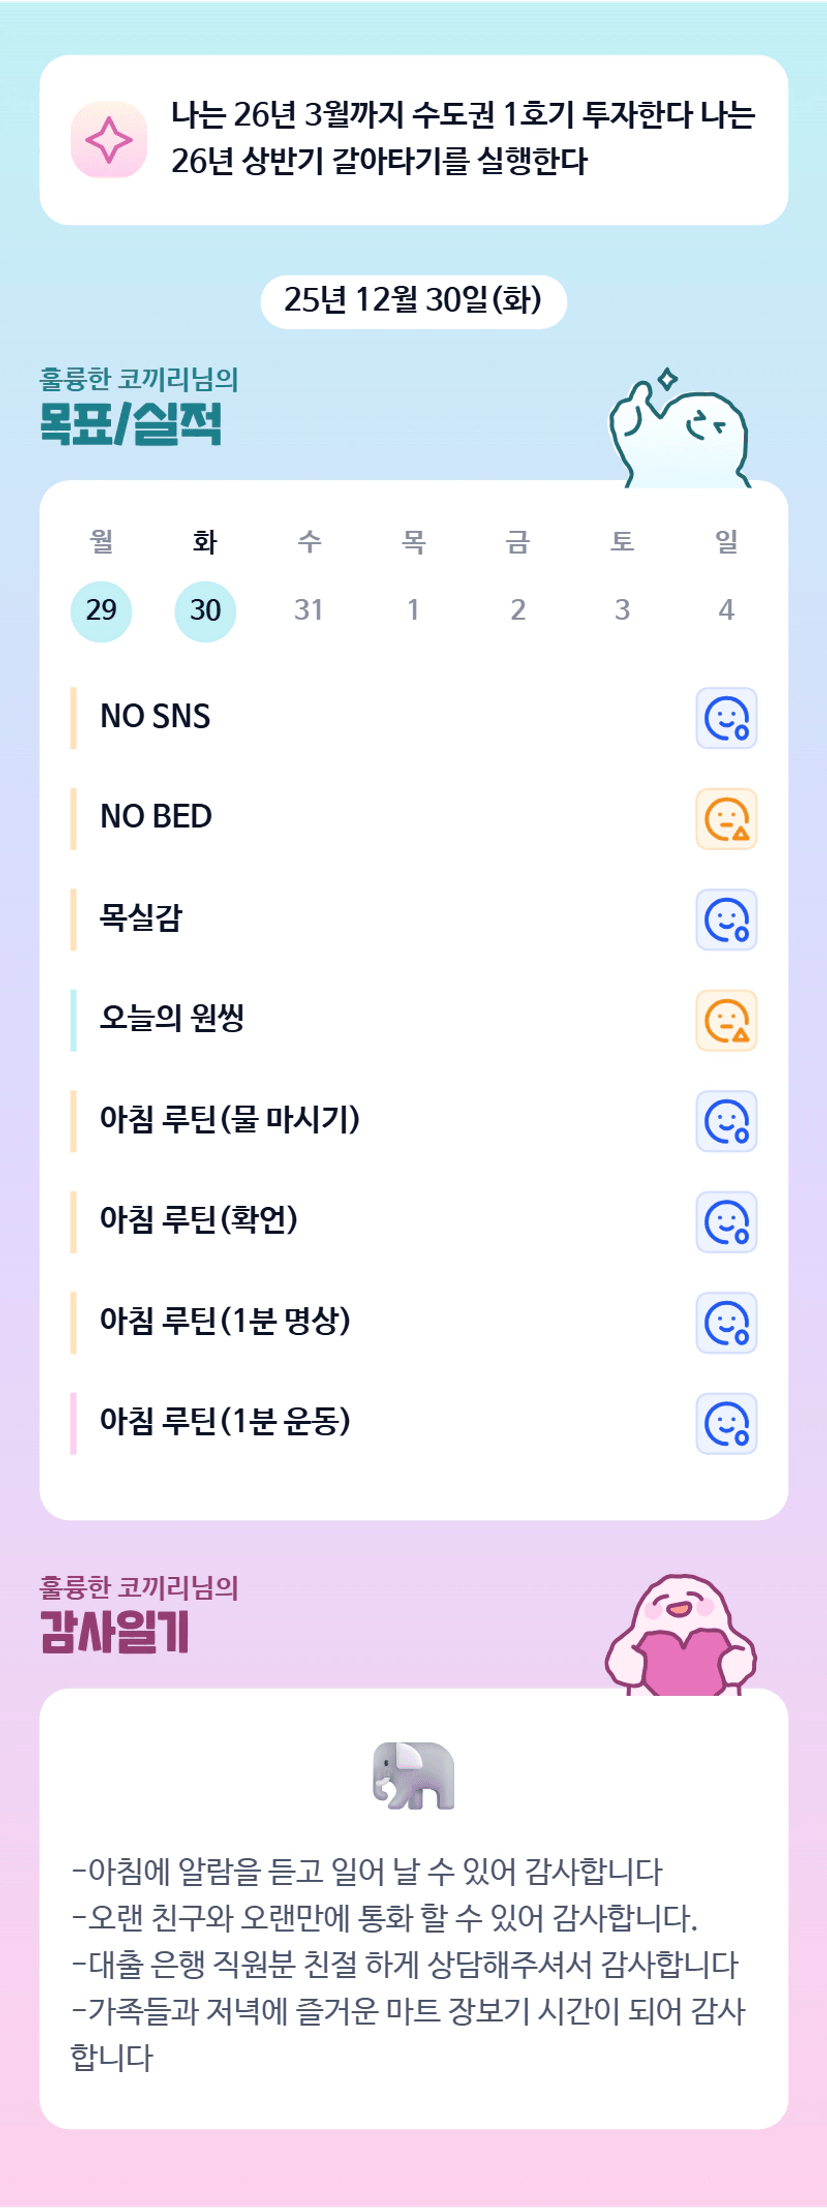Click the orange face icon for NO BED
This screenshot has height=2208, width=827.
(726, 819)
